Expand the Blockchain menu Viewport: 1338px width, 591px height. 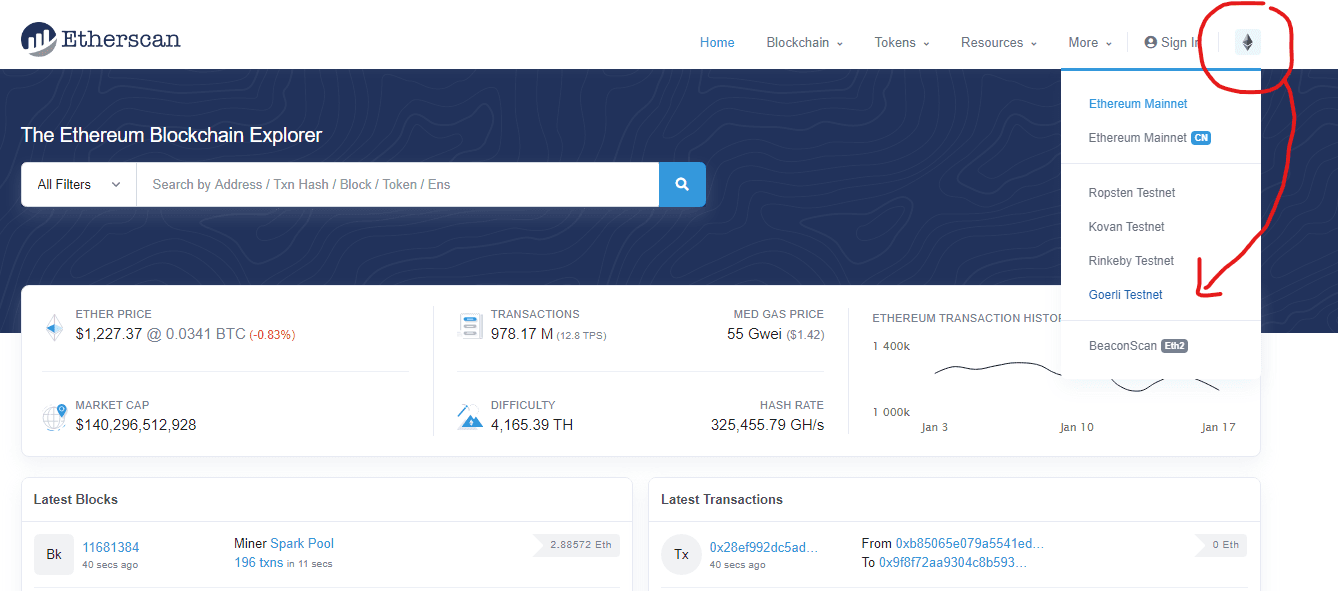click(x=804, y=42)
